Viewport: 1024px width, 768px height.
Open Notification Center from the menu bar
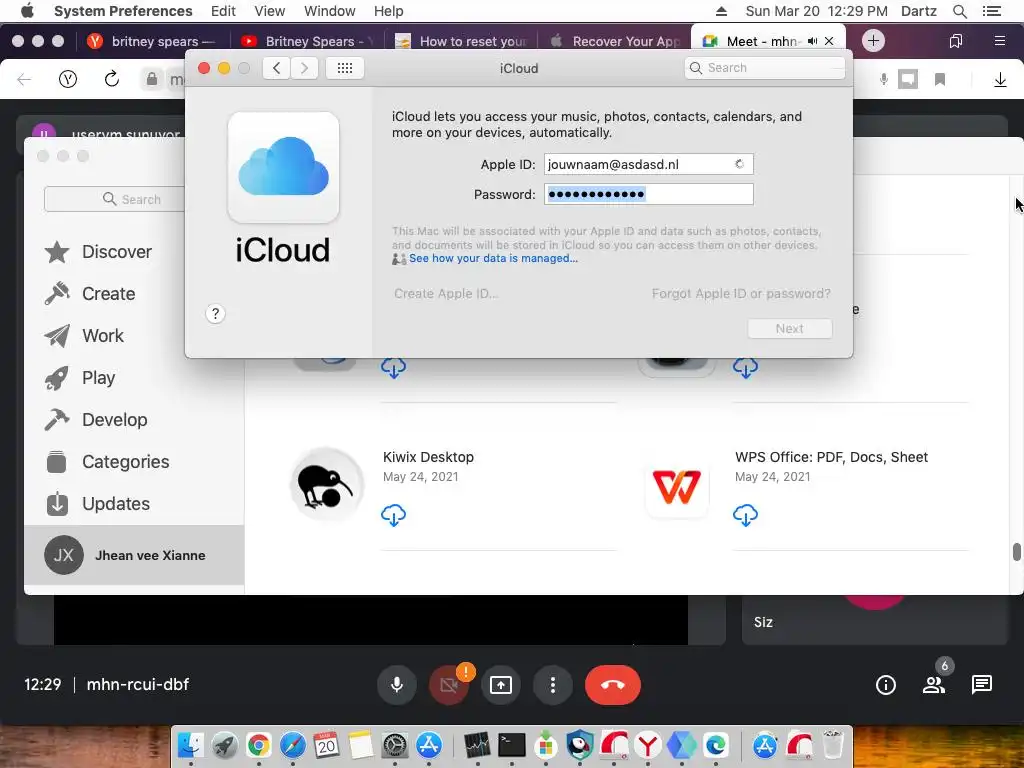pos(991,11)
